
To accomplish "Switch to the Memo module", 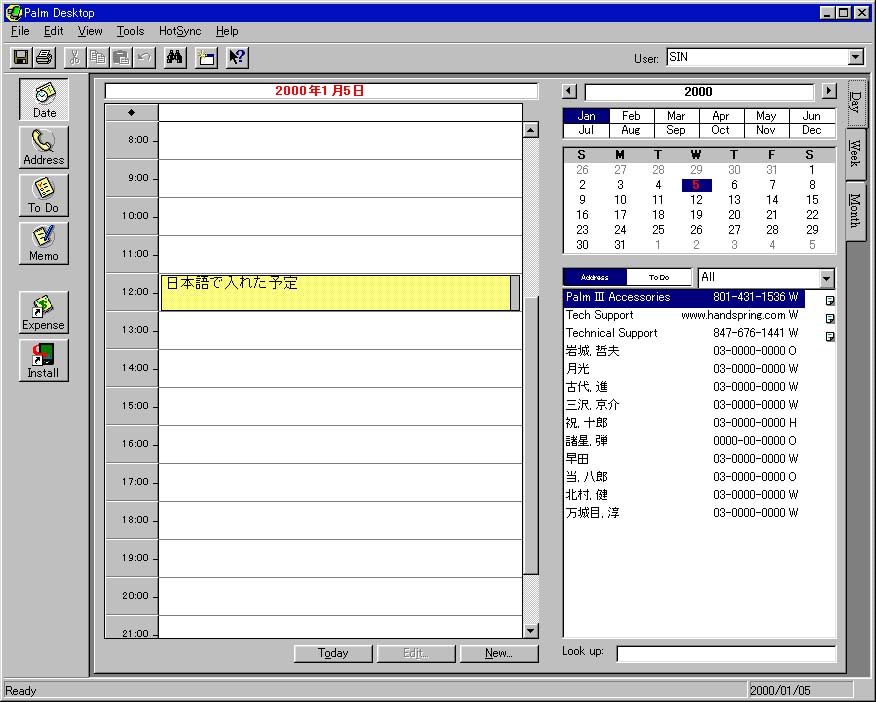I will [x=44, y=243].
